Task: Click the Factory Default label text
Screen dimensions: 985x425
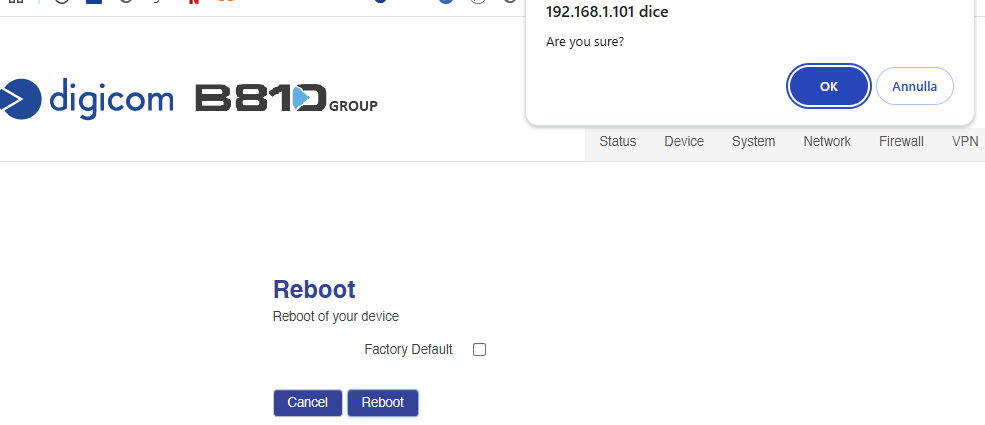Action: coord(408,350)
